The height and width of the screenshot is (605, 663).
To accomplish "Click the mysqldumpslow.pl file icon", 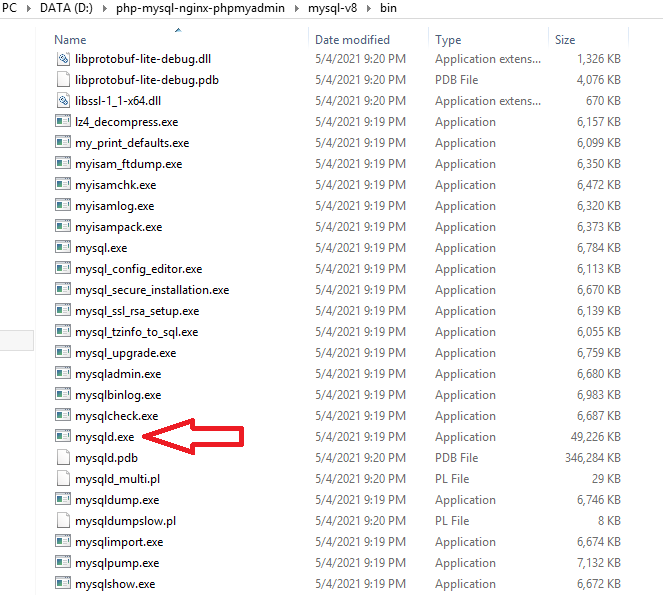I will (x=63, y=521).
